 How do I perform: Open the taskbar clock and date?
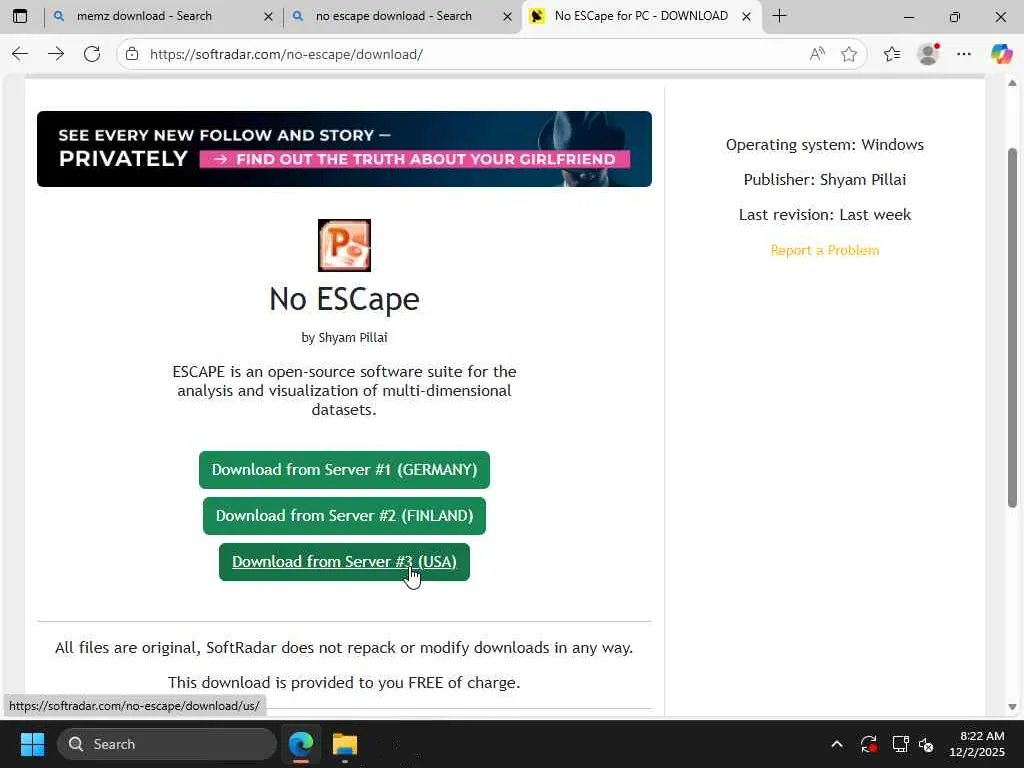[977, 744]
